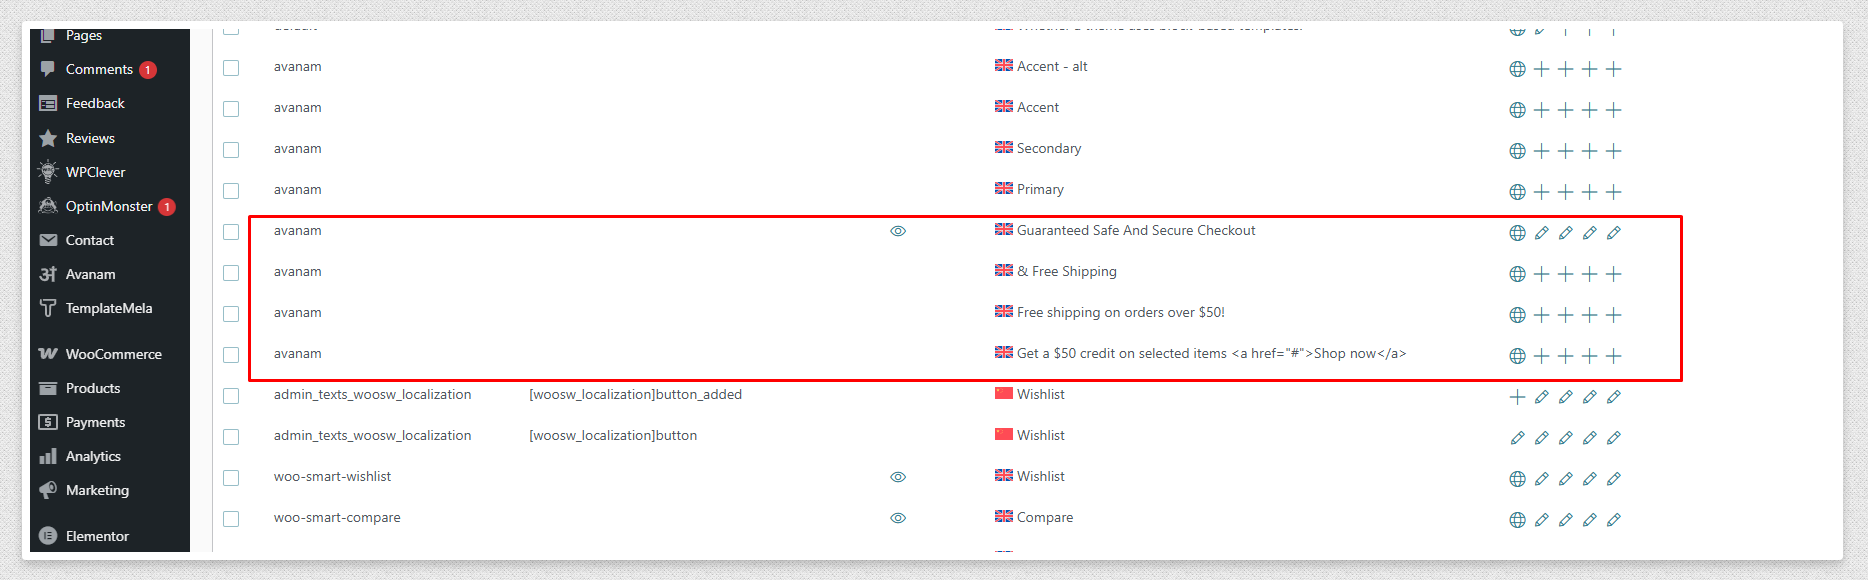Click the last plus icon in the & Free Shipping row
The height and width of the screenshot is (580, 1868).
click(x=1613, y=274)
